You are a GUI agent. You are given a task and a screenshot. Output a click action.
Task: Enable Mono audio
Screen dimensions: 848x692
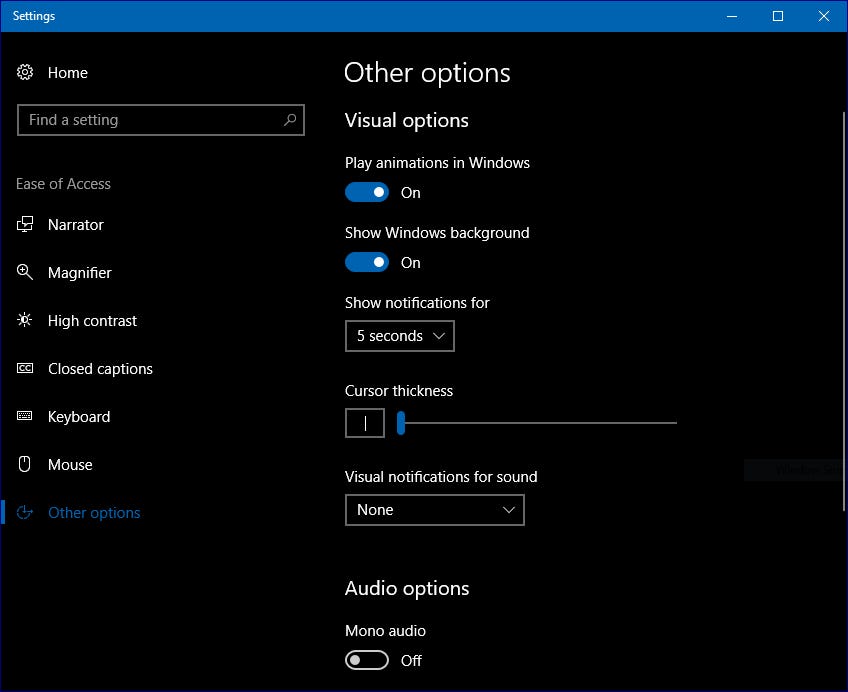[366, 660]
